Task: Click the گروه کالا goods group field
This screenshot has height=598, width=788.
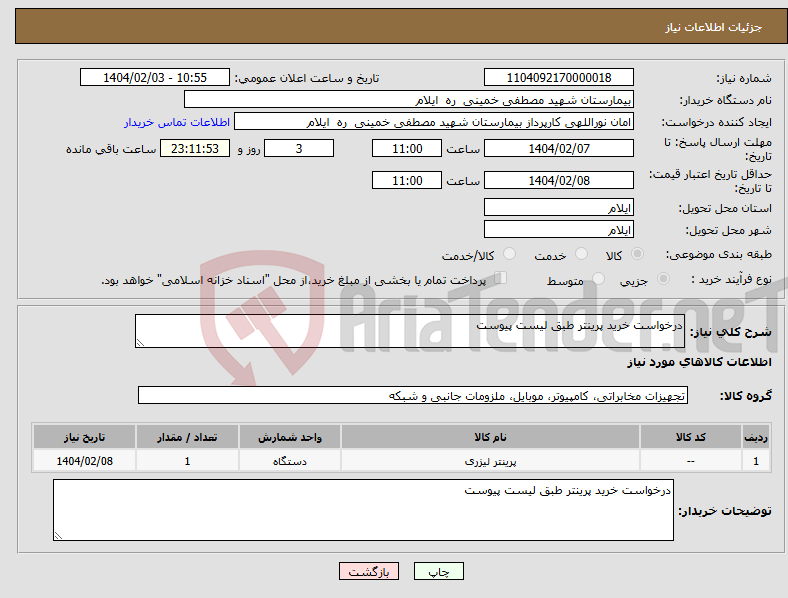Action: 413,395
